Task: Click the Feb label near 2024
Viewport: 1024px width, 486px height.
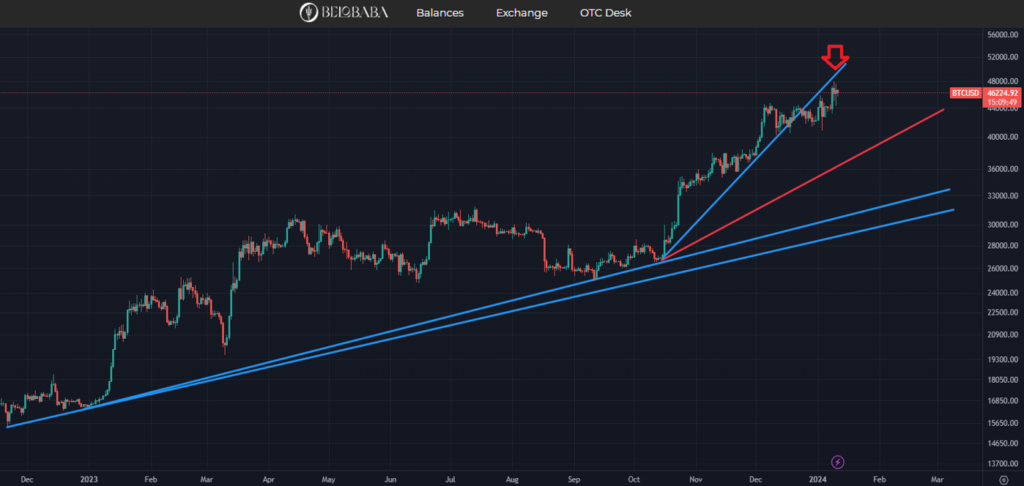Action: coord(879,480)
